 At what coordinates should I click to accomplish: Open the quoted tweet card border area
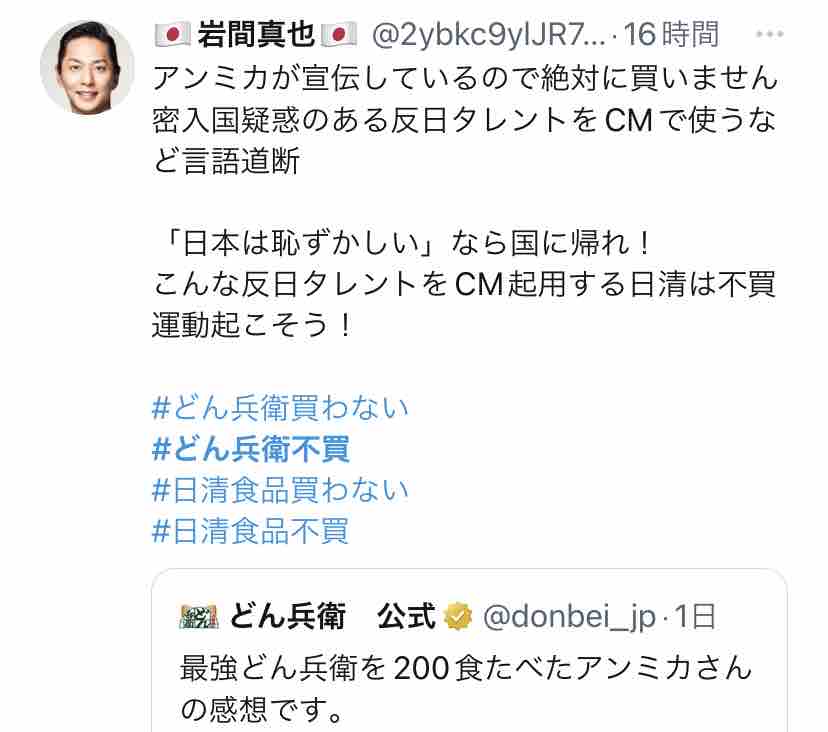pos(469,651)
